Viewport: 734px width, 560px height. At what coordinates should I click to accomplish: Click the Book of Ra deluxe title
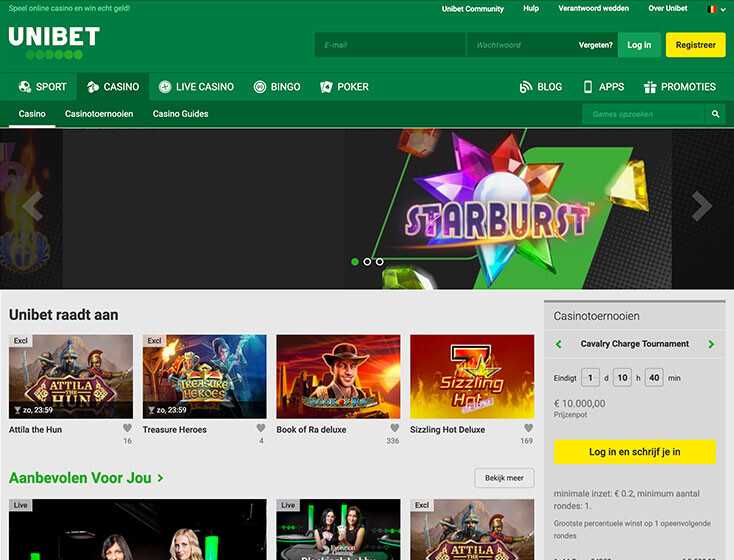pos(311,429)
